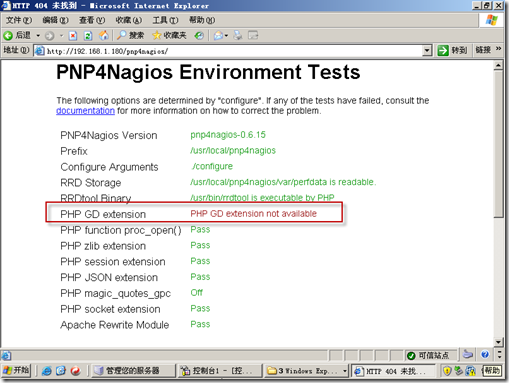The image size is (509, 383).
Task: Open the Search (搜索) toolbar button
Action: 130,35
